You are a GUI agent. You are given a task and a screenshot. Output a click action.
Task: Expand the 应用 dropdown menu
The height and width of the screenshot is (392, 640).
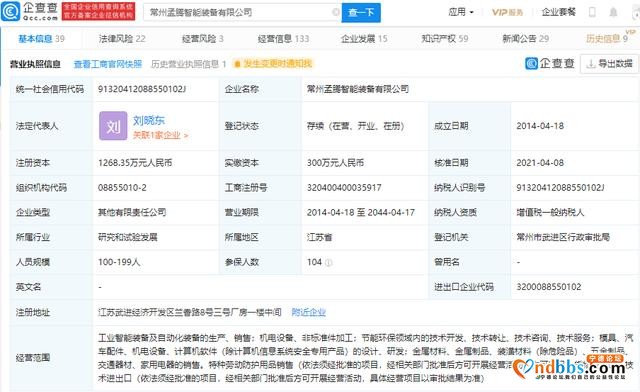(461, 12)
